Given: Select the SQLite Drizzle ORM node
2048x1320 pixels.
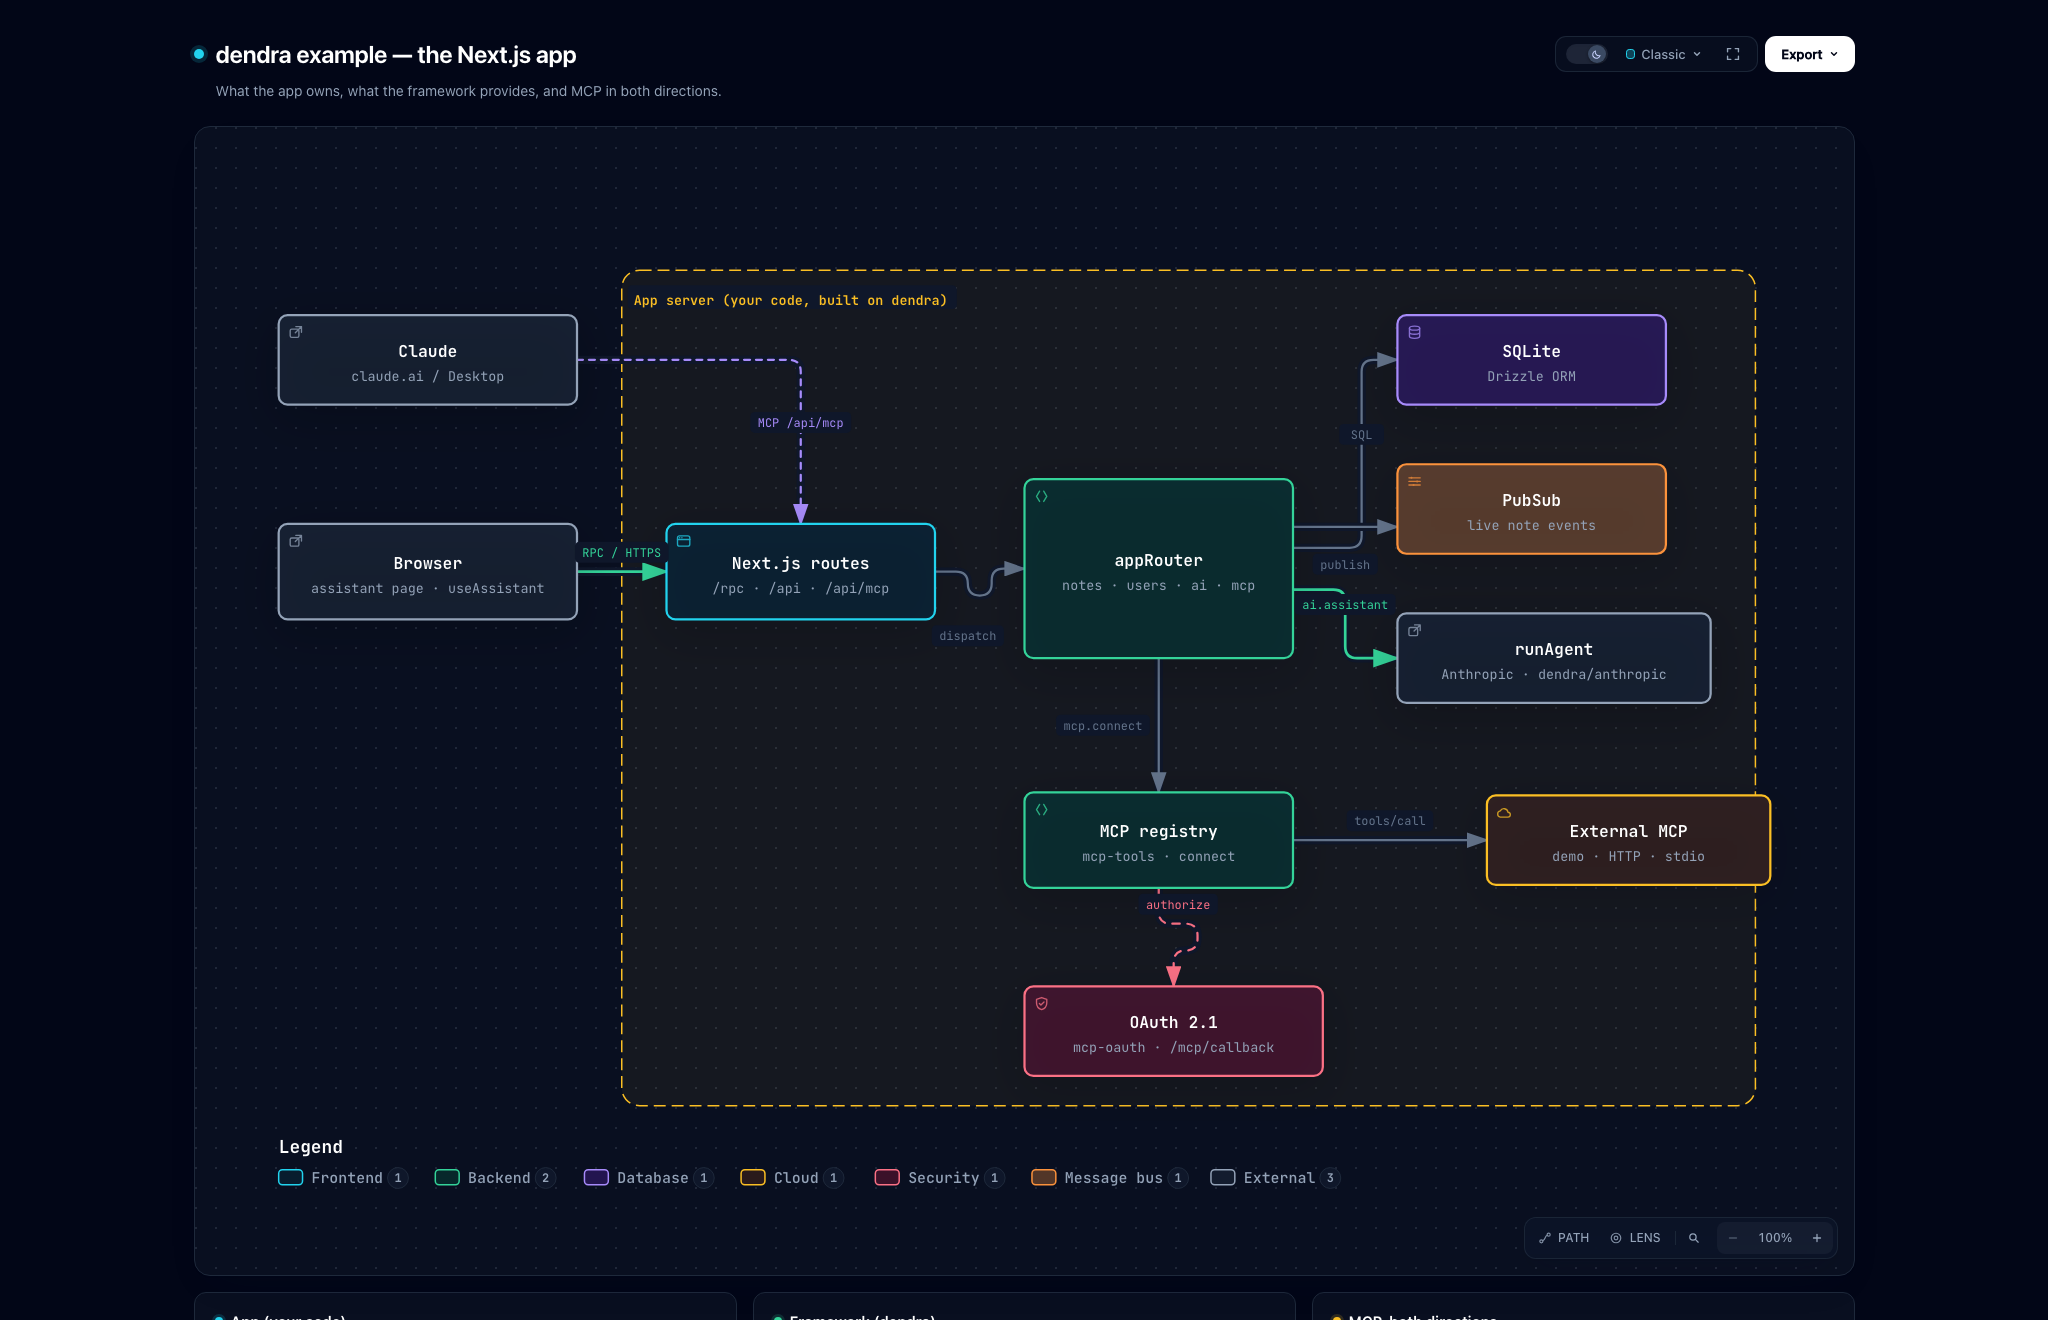Looking at the screenshot, I should (1532, 360).
